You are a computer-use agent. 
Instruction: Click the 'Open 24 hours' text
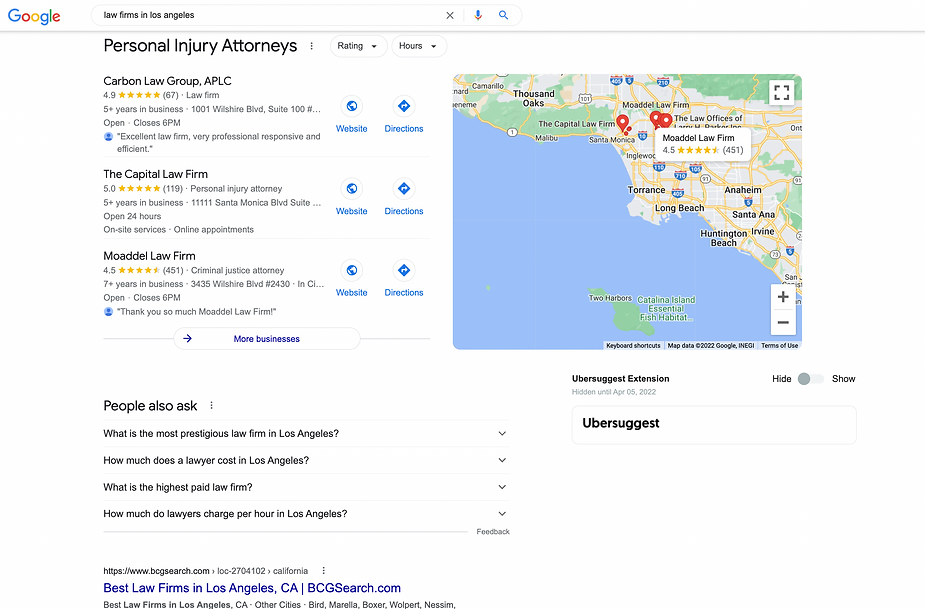(x=132, y=216)
